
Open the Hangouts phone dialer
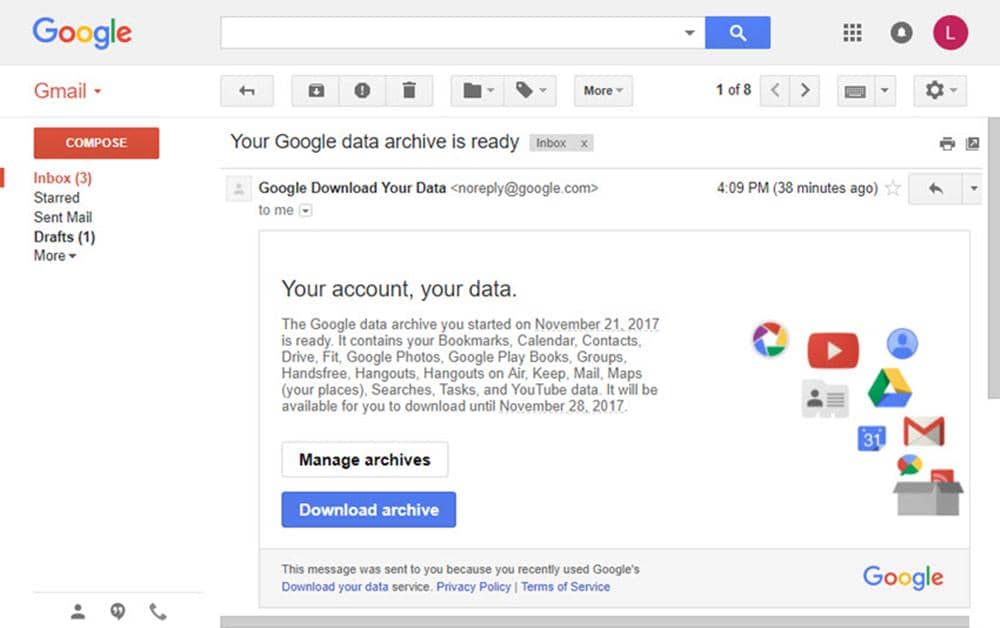(158, 610)
